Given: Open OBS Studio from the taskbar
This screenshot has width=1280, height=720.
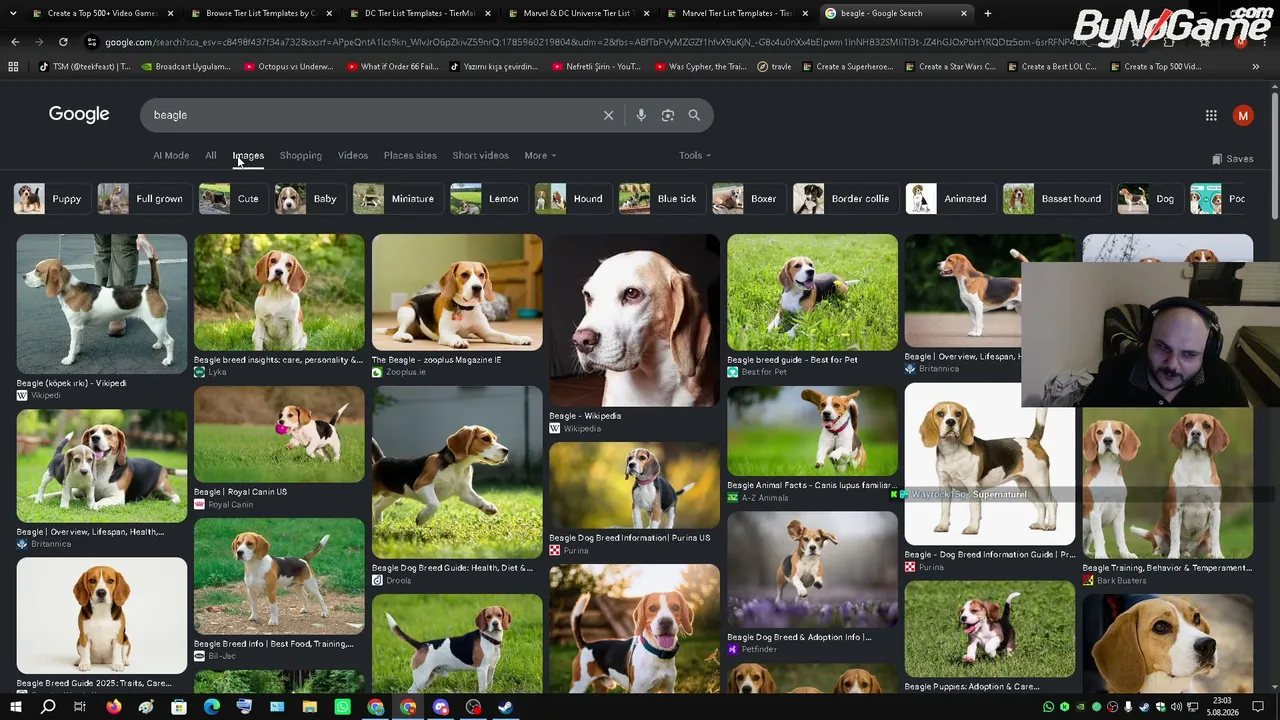Looking at the screenshot, I should pos(473,707).
